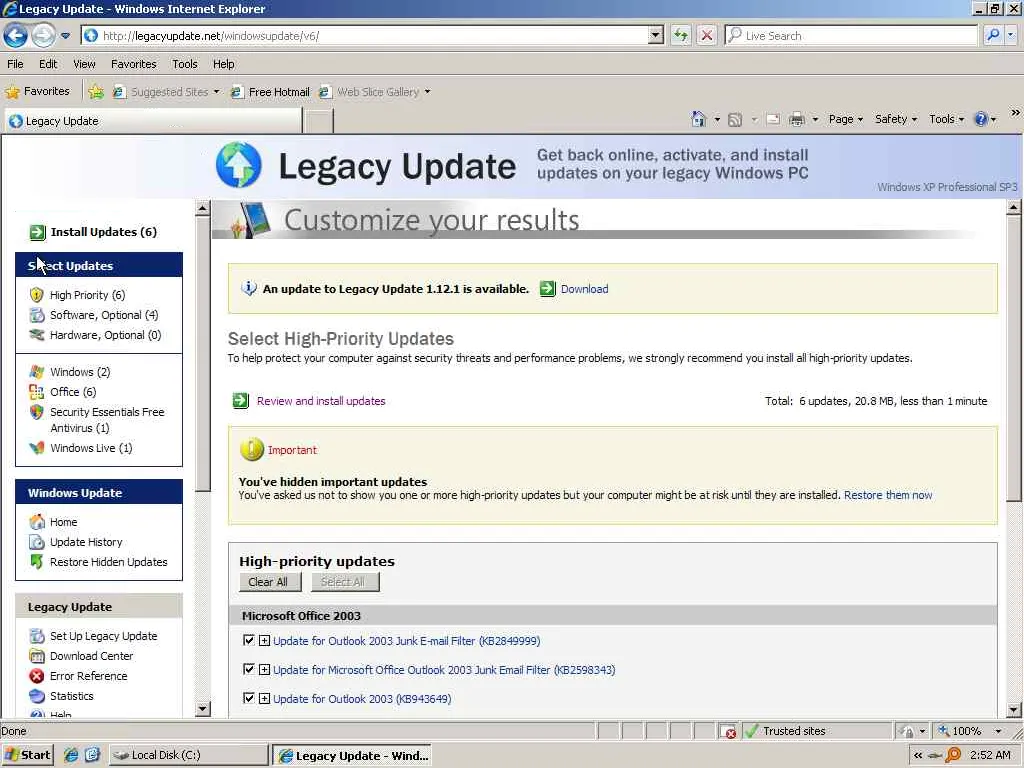Image resolution: width=1024 pixels, height=768 pixels.
Task: Open the Help menu in menu bar
Action: (x=223, y=64)
